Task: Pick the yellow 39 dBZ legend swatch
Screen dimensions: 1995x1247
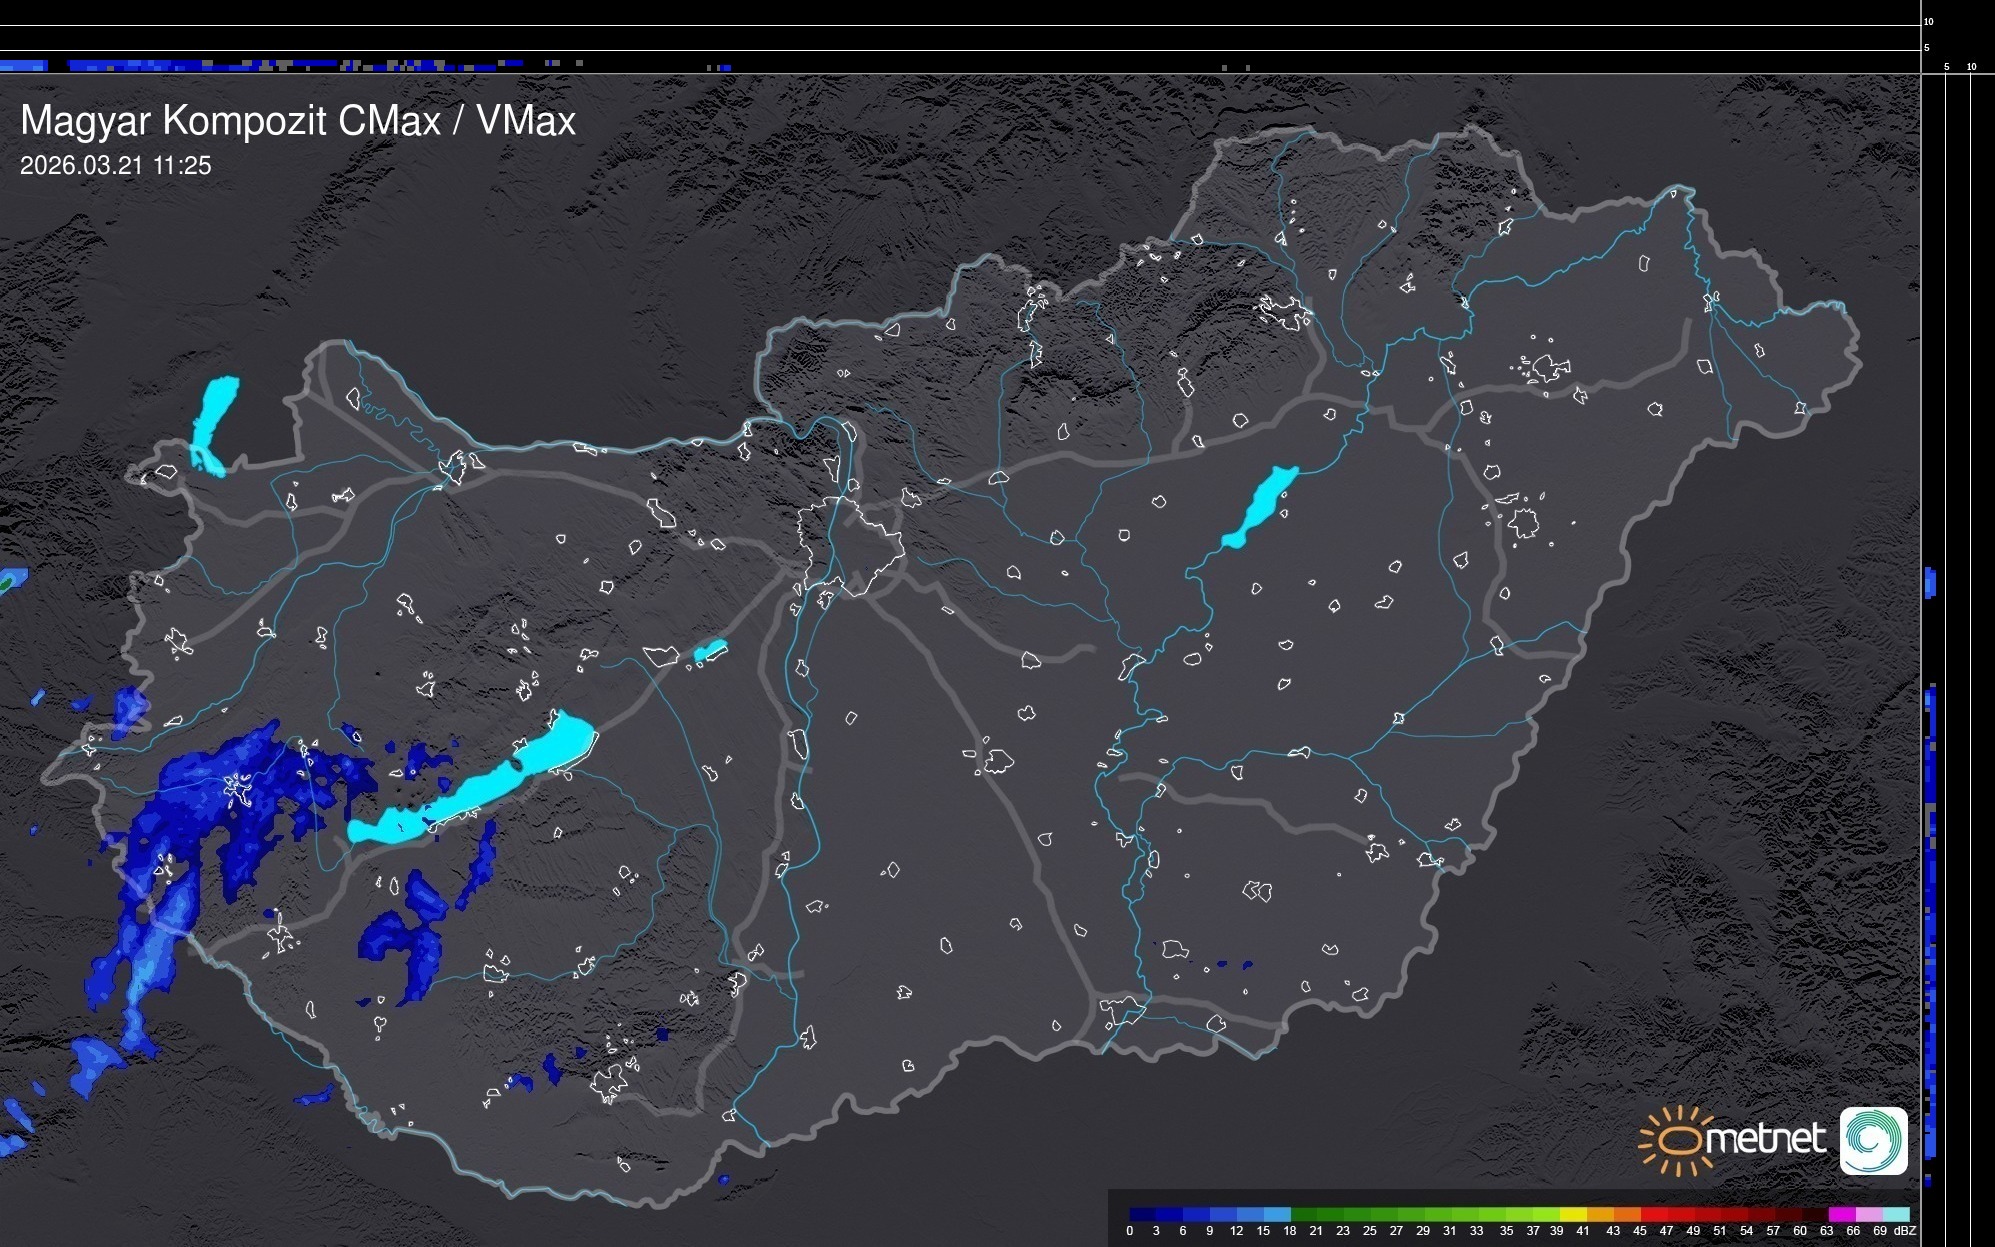Action: coord(1574,1214)
